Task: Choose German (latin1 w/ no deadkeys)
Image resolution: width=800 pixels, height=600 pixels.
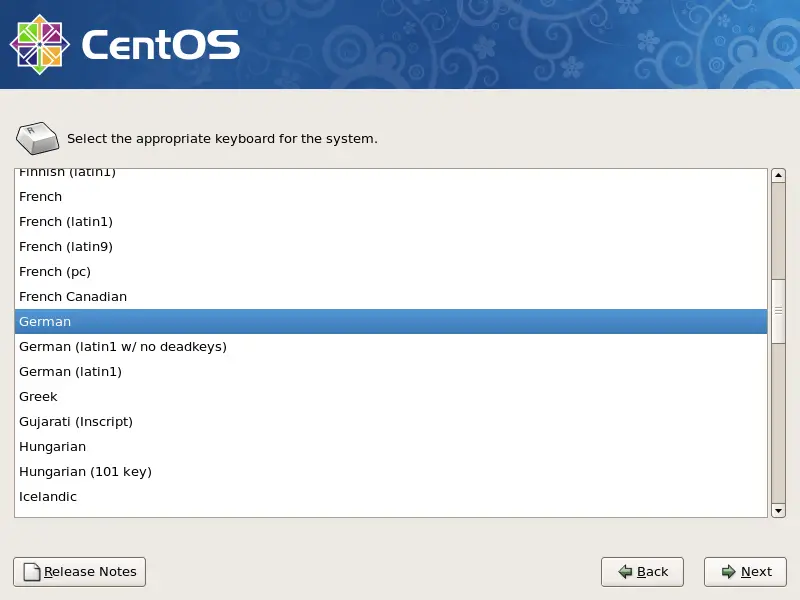Action: coord(391,346)
